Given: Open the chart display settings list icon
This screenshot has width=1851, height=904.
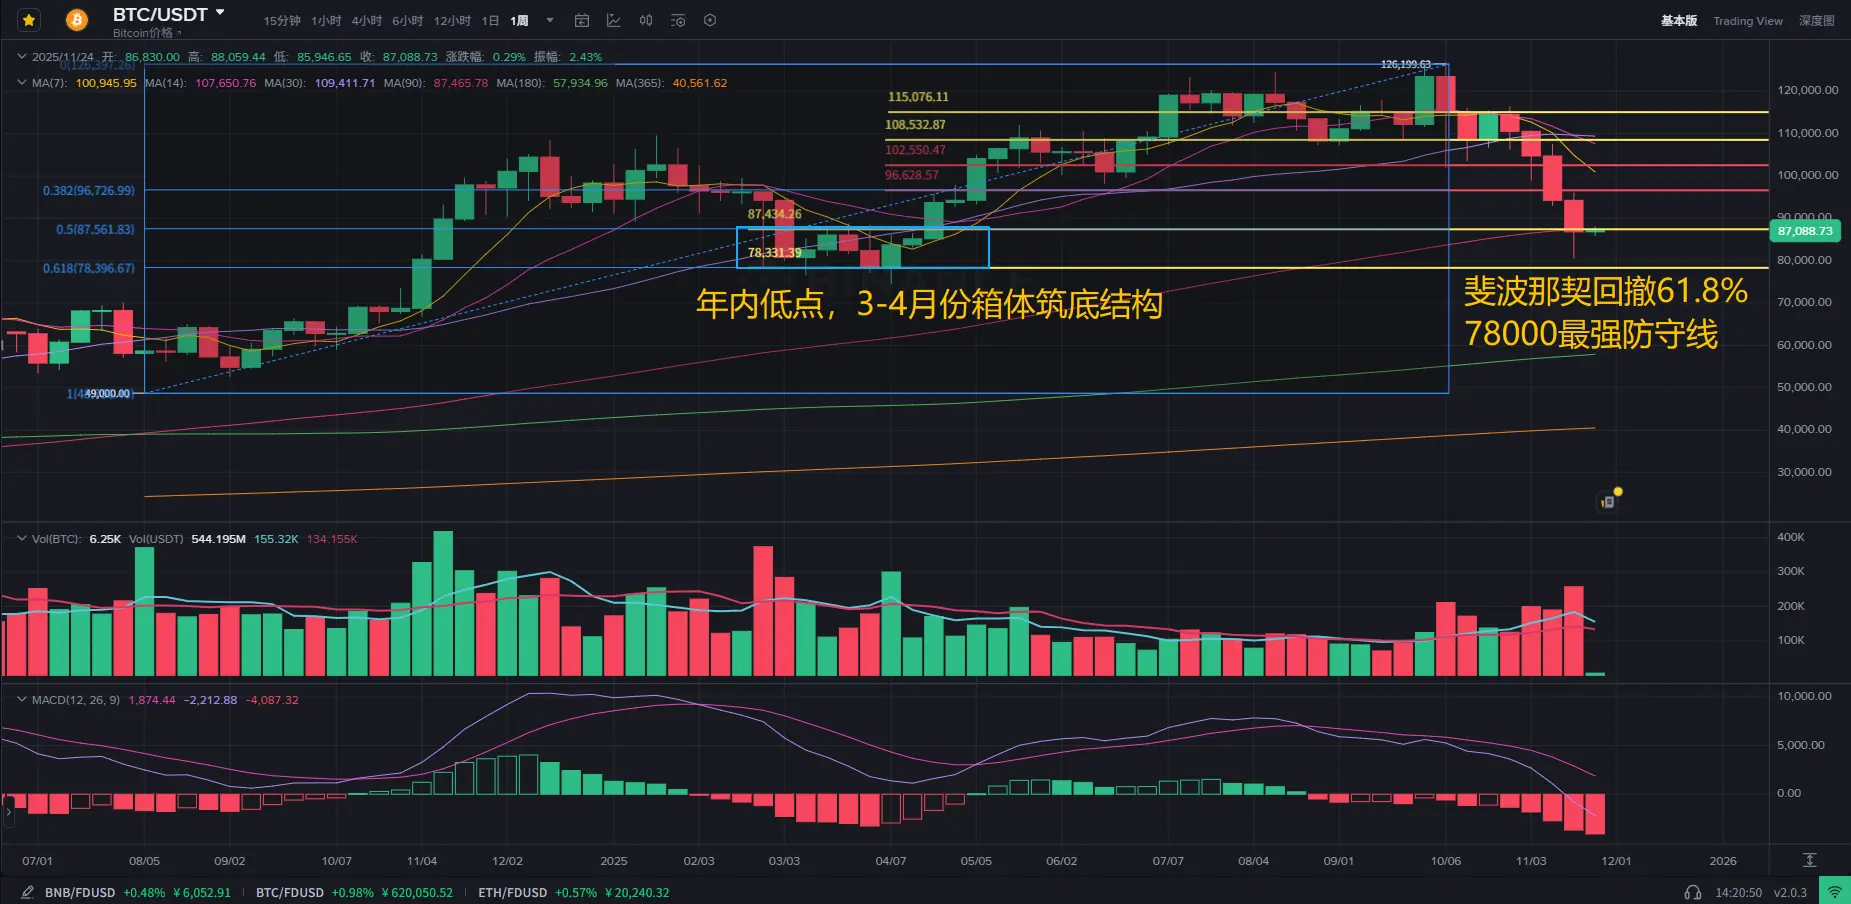Looking at the screenshot, I should (678, 20).
